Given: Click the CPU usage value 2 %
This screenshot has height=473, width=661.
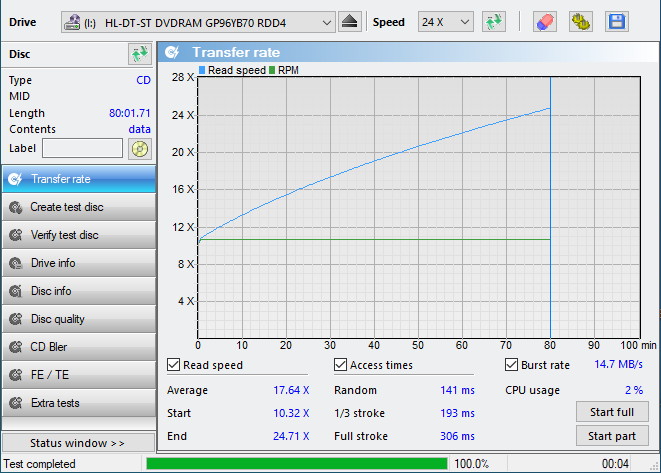Looking at the screenshot, I should tap(634, 390).
